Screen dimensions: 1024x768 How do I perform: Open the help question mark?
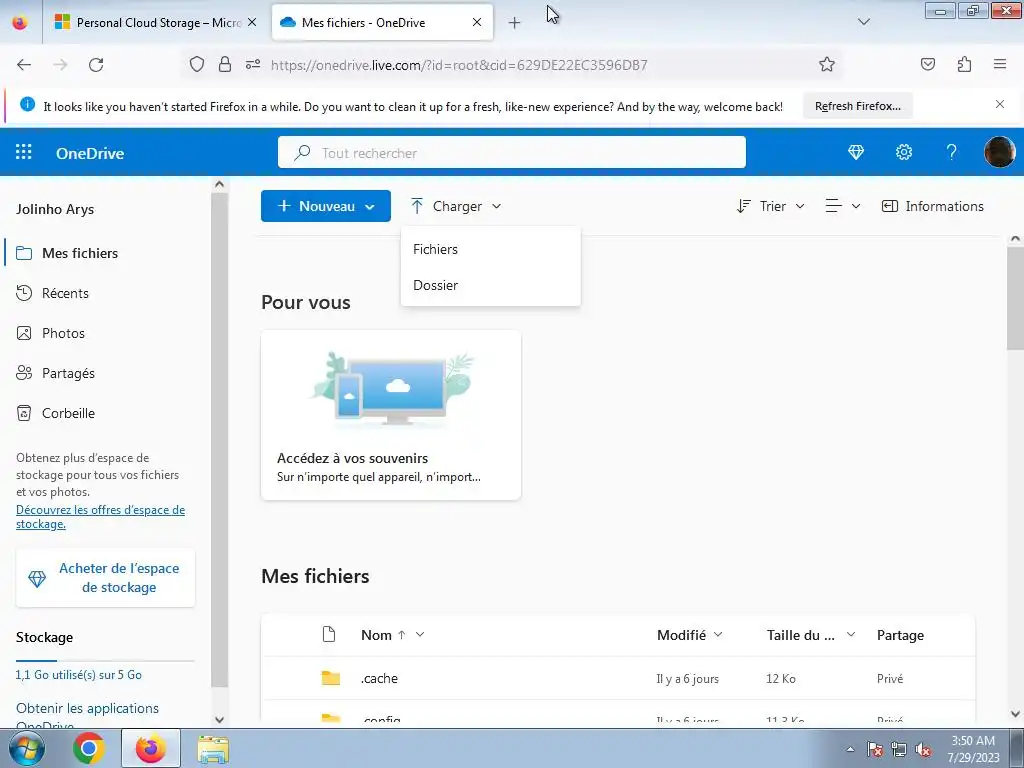(x=952, y=152)
